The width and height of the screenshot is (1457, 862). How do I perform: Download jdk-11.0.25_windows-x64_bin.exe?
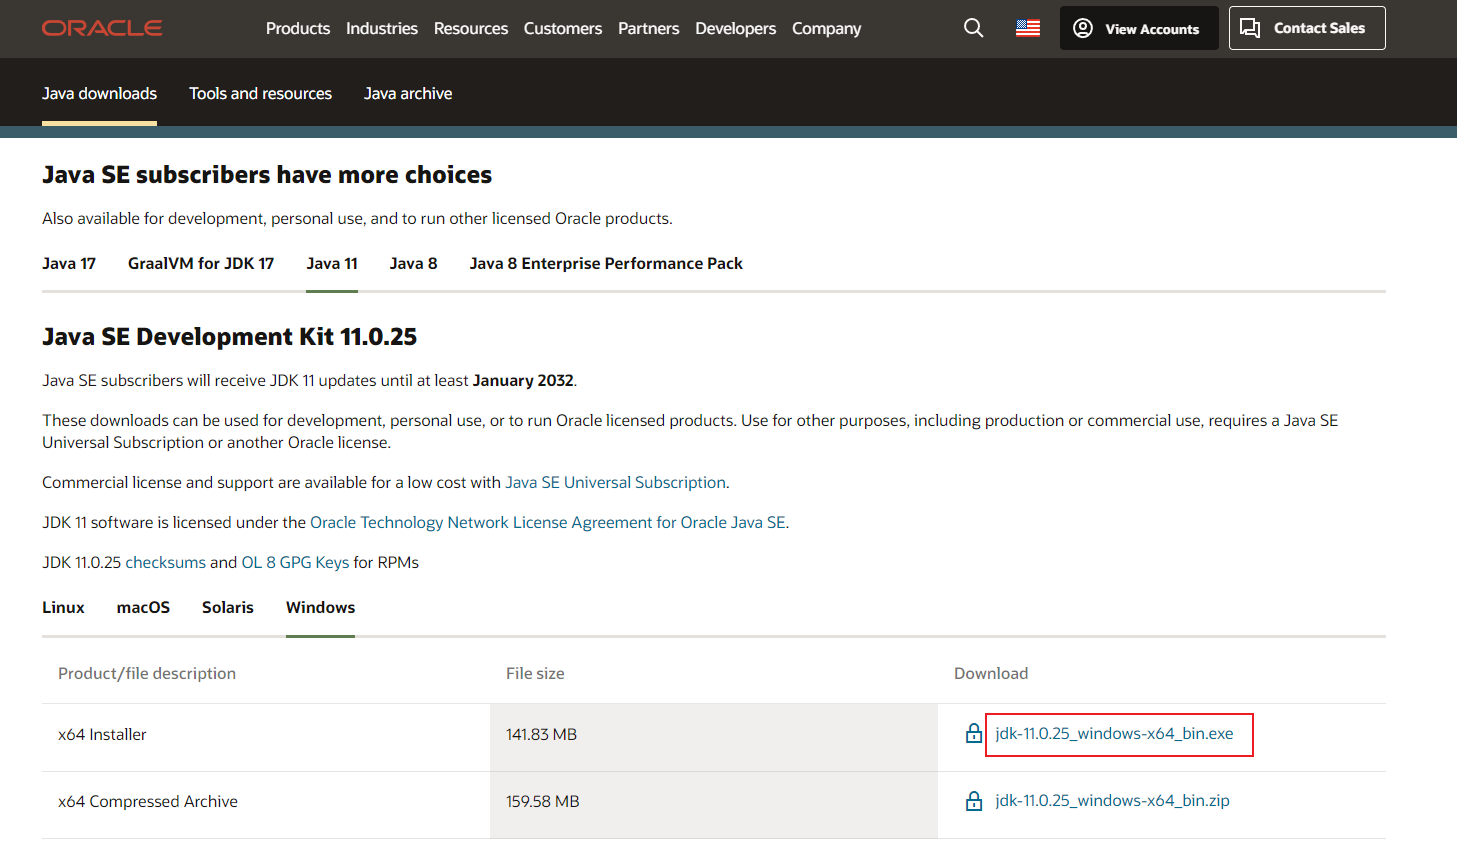point(1114,734)
